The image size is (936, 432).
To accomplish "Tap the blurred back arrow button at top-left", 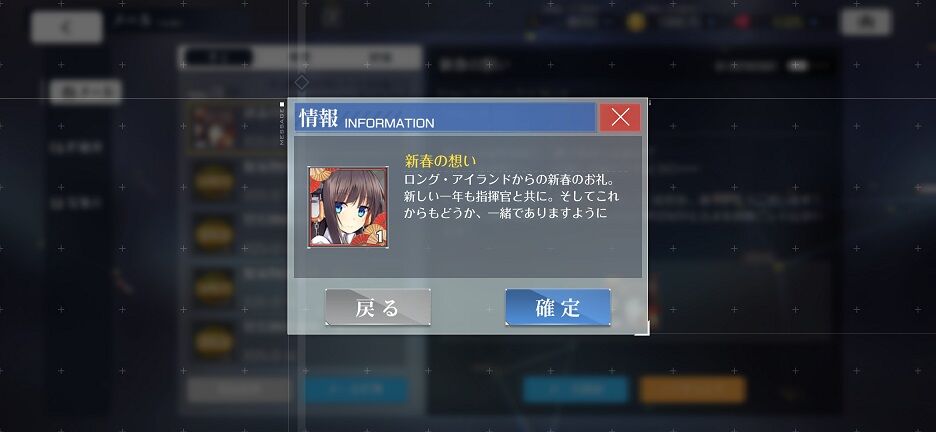I will pyautogui.click(x=67, y=27).
